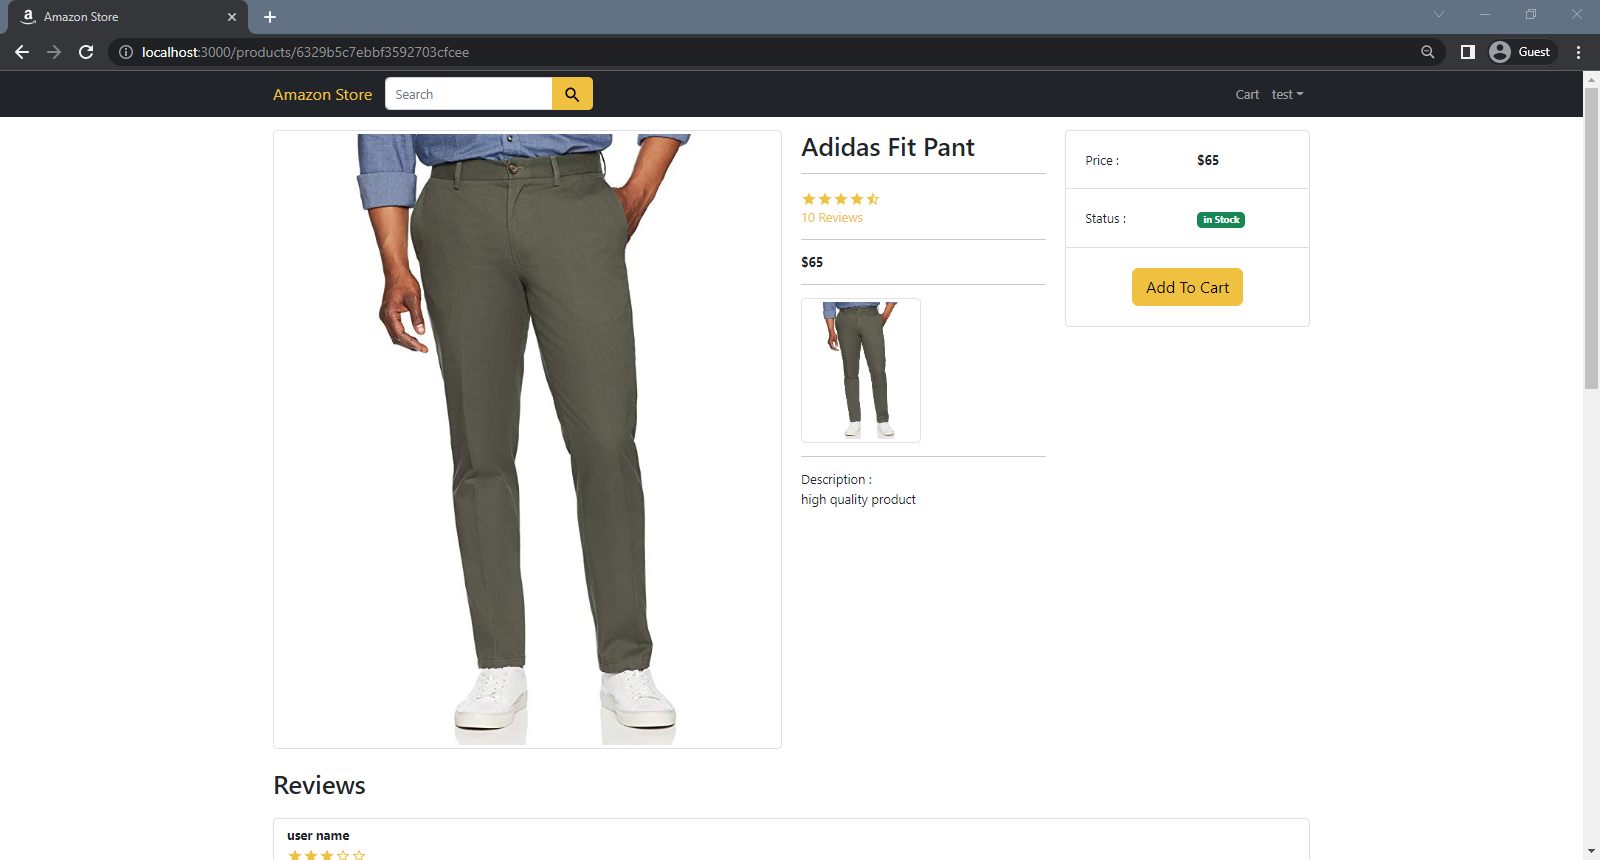Click the scrollbar up arrow

1591,78
